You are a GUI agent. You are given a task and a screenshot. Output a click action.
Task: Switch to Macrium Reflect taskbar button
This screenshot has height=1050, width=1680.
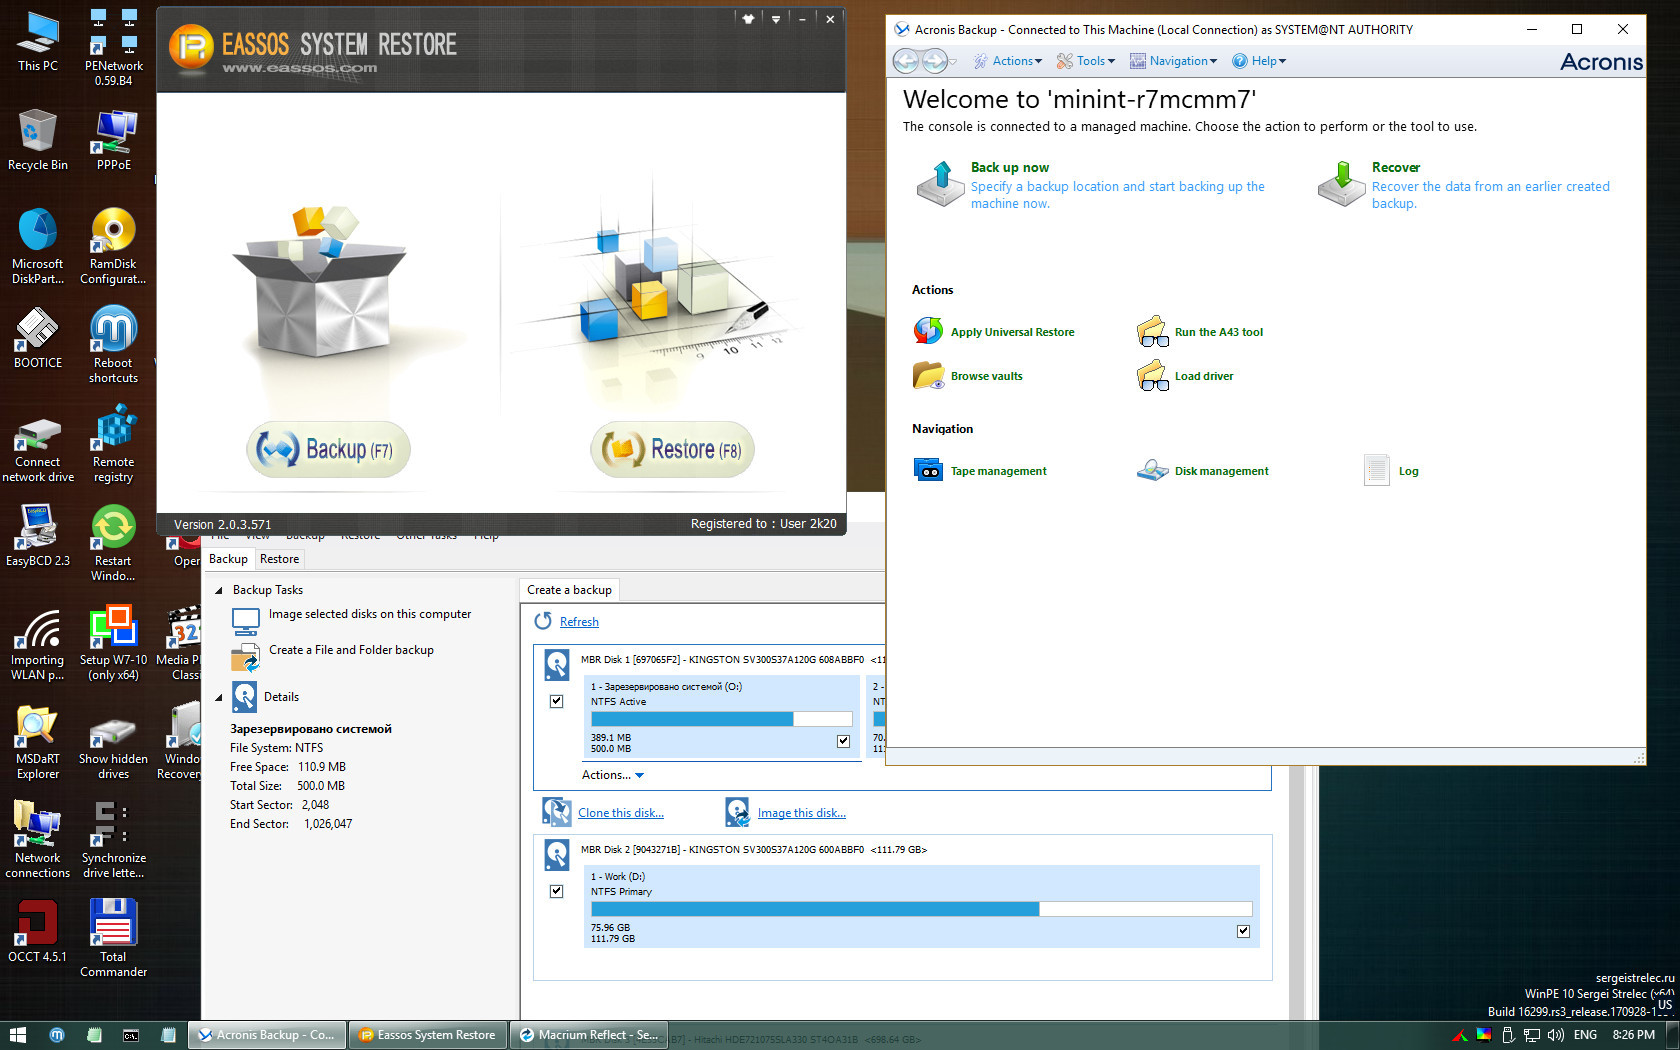pyautogui.click(x=588, y=1035)
